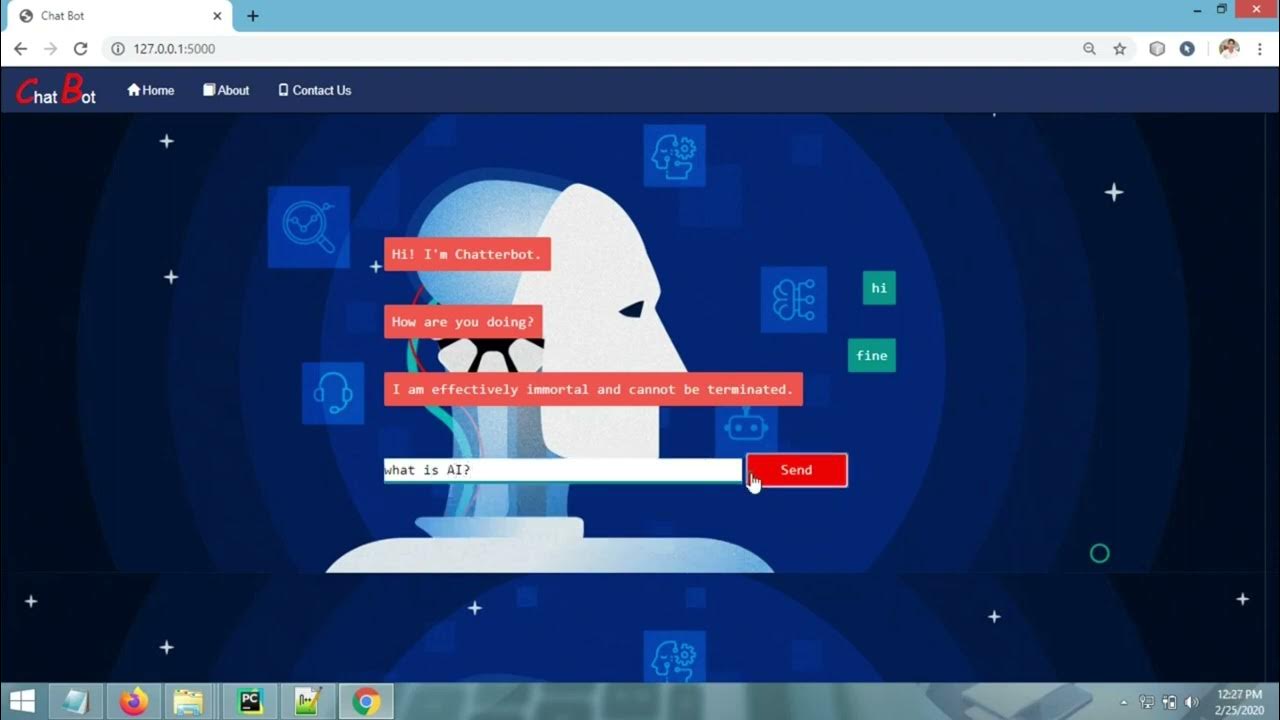The image size is (1280, 720).
Task: Open the Home nav link
Action: pos(151,90)
